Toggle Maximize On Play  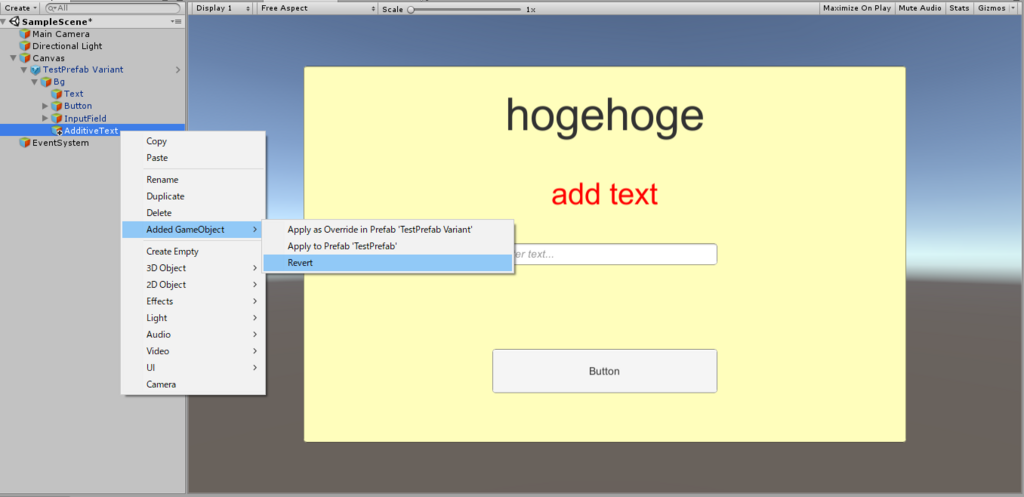point(857,8)
